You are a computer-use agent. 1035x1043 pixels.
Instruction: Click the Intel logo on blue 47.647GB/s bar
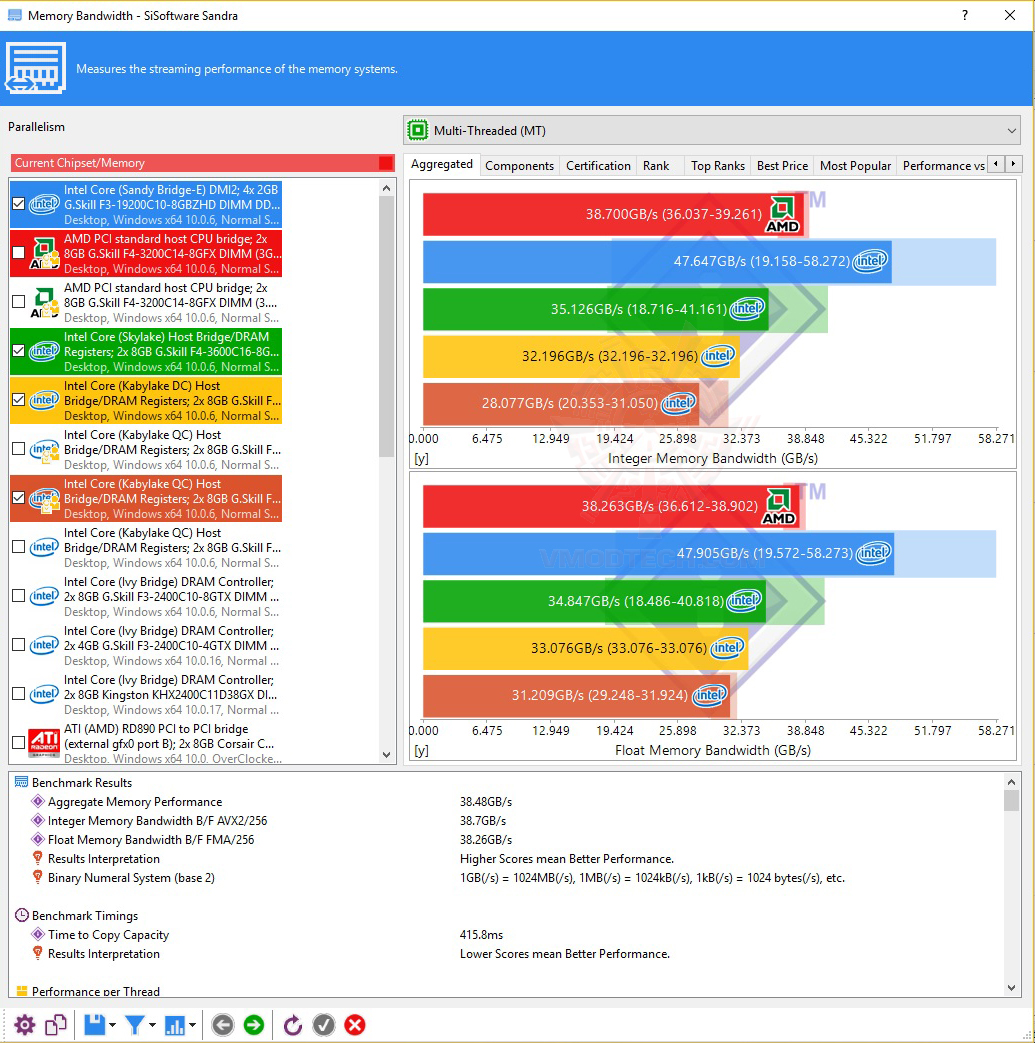[871, 261]
